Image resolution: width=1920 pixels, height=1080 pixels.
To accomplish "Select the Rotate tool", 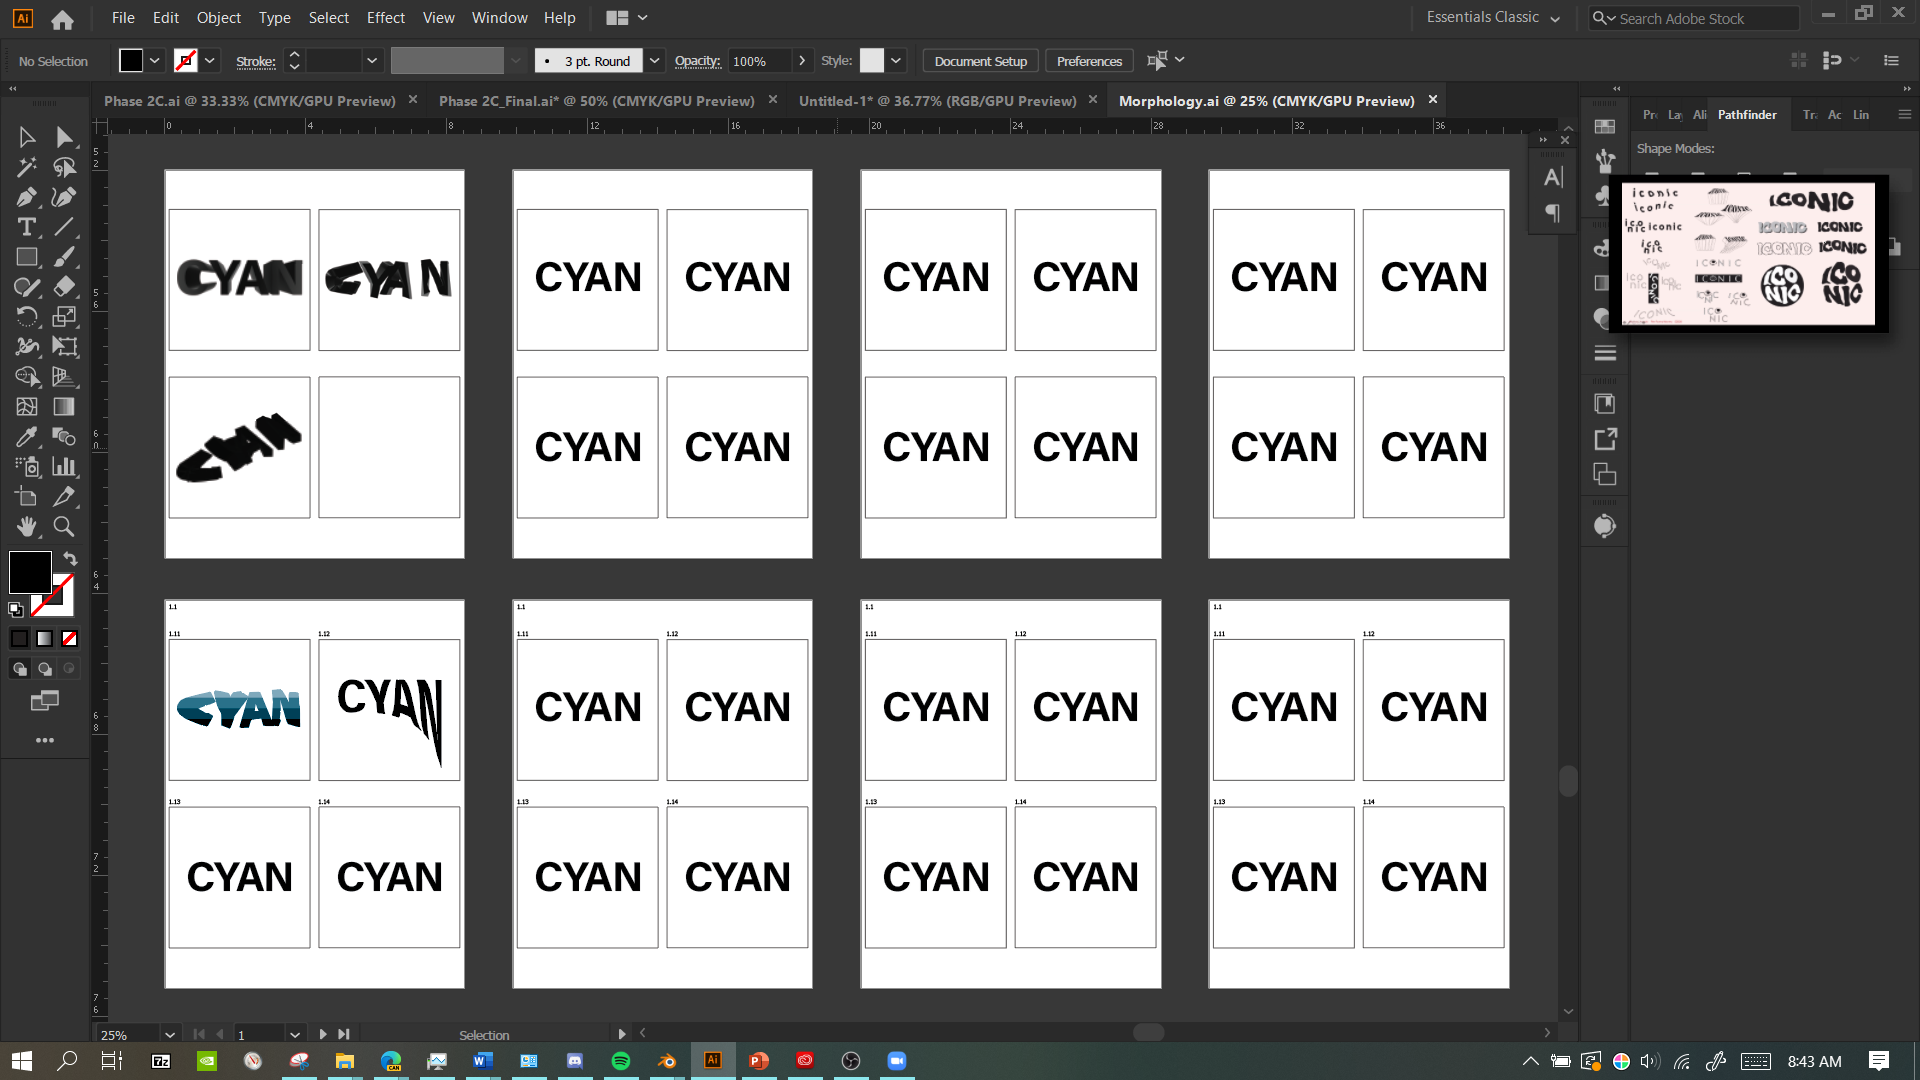I will click(x=27, y=317).
